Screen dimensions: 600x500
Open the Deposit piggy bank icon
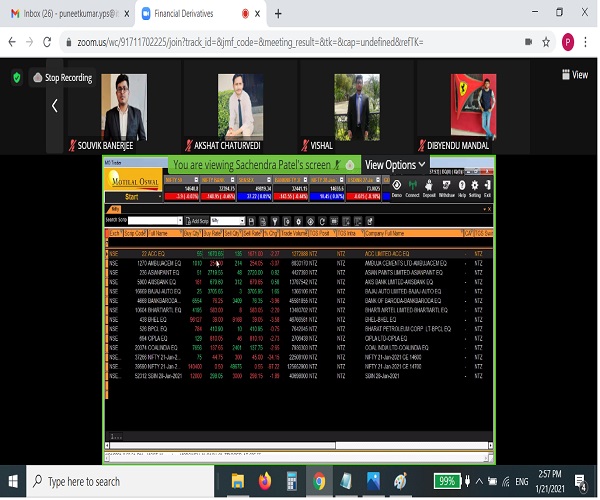[x=429, y=188]
